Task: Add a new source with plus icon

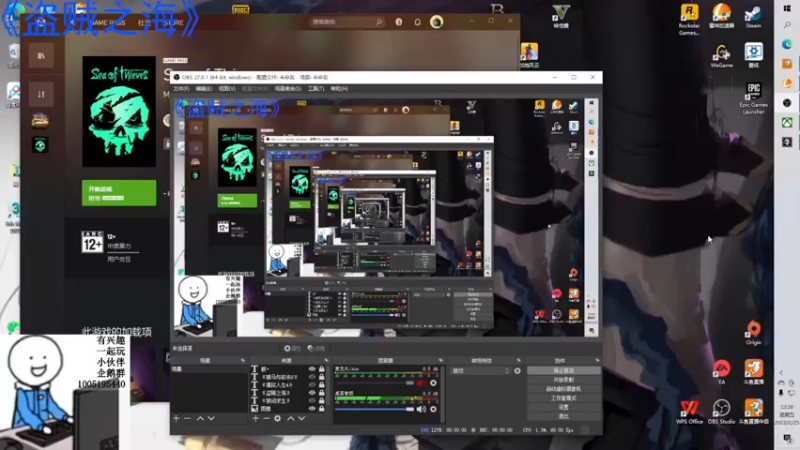Action: tap(256, 418)
